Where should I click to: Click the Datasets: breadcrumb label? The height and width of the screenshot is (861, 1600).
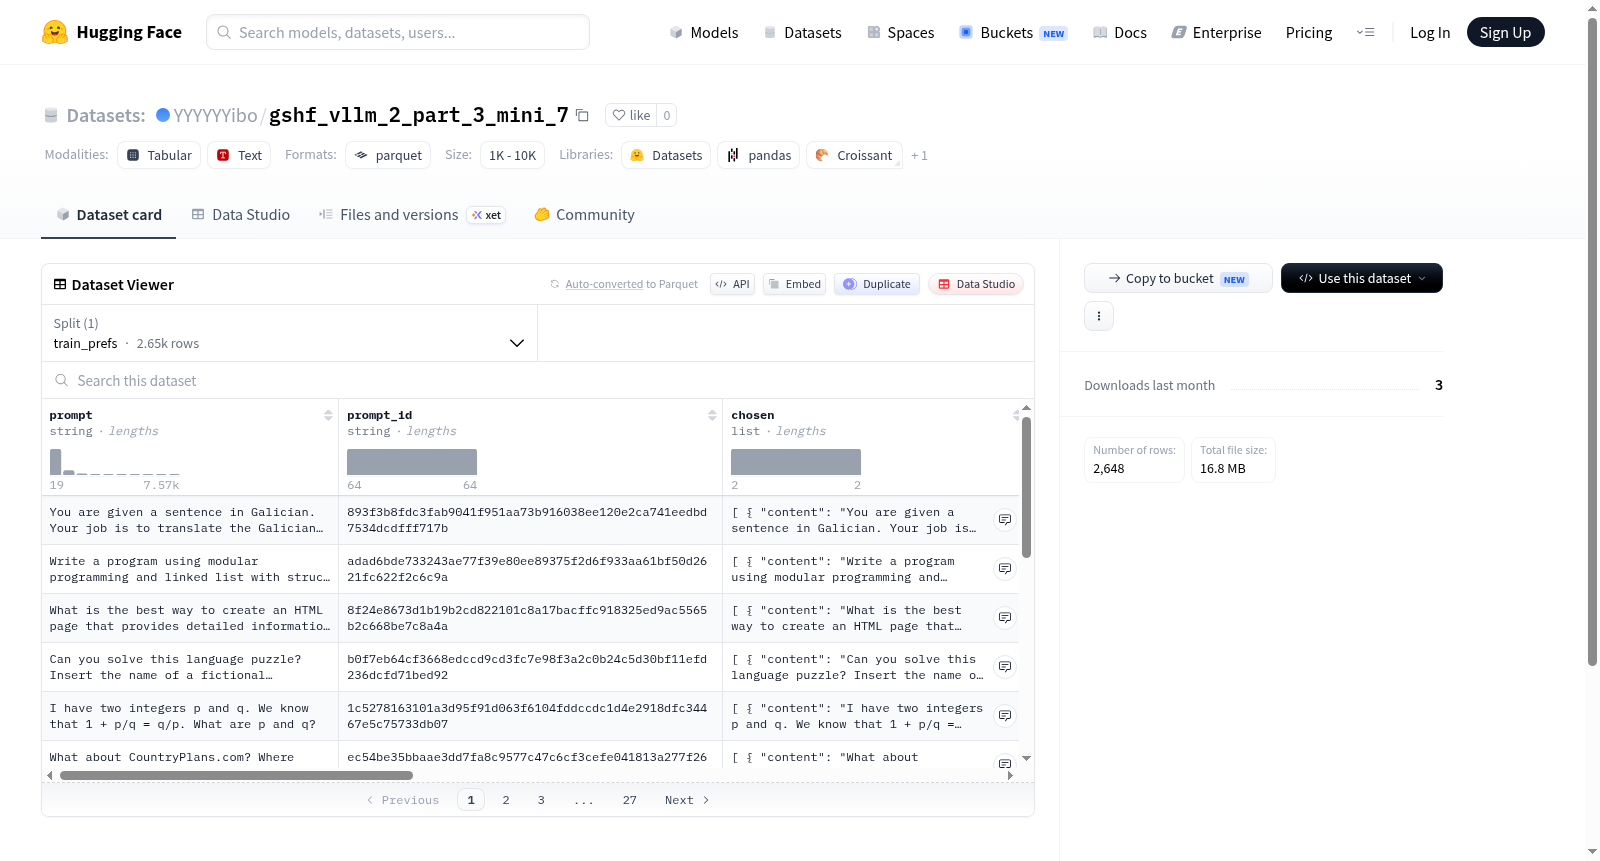click(106, 115)
